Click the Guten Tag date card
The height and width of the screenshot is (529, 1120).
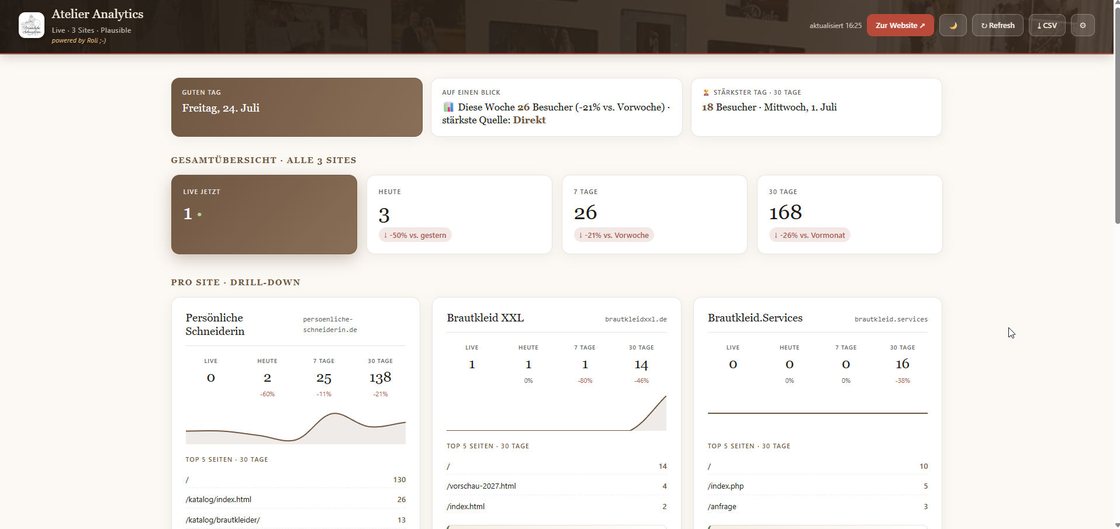click(x=296, y=107)
